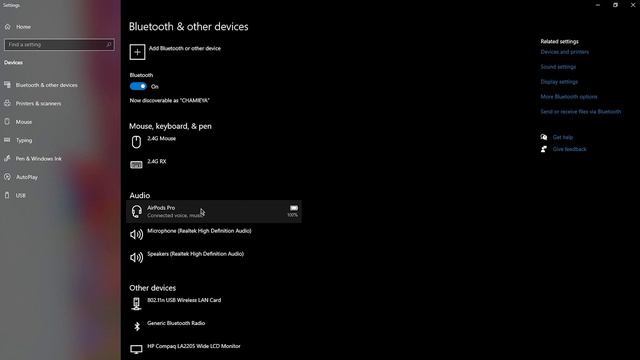Select Microphone (Realtek High Definition Audio) entry
The image size is (640, 360).
214,234
